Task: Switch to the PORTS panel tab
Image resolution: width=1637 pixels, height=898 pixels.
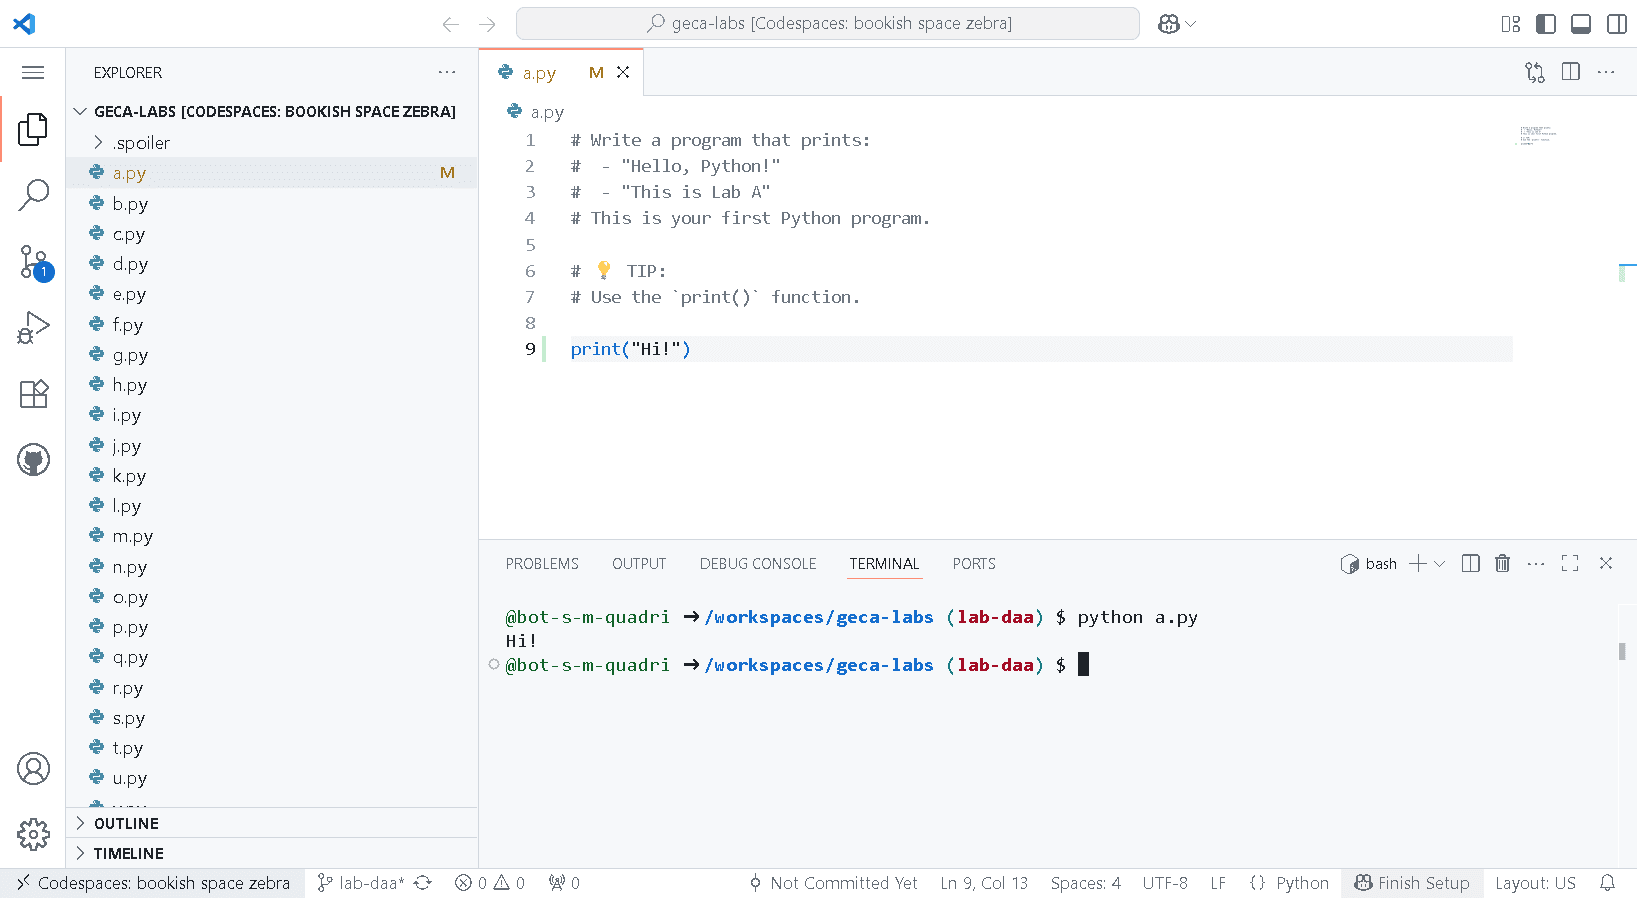Action: (974, 564)
